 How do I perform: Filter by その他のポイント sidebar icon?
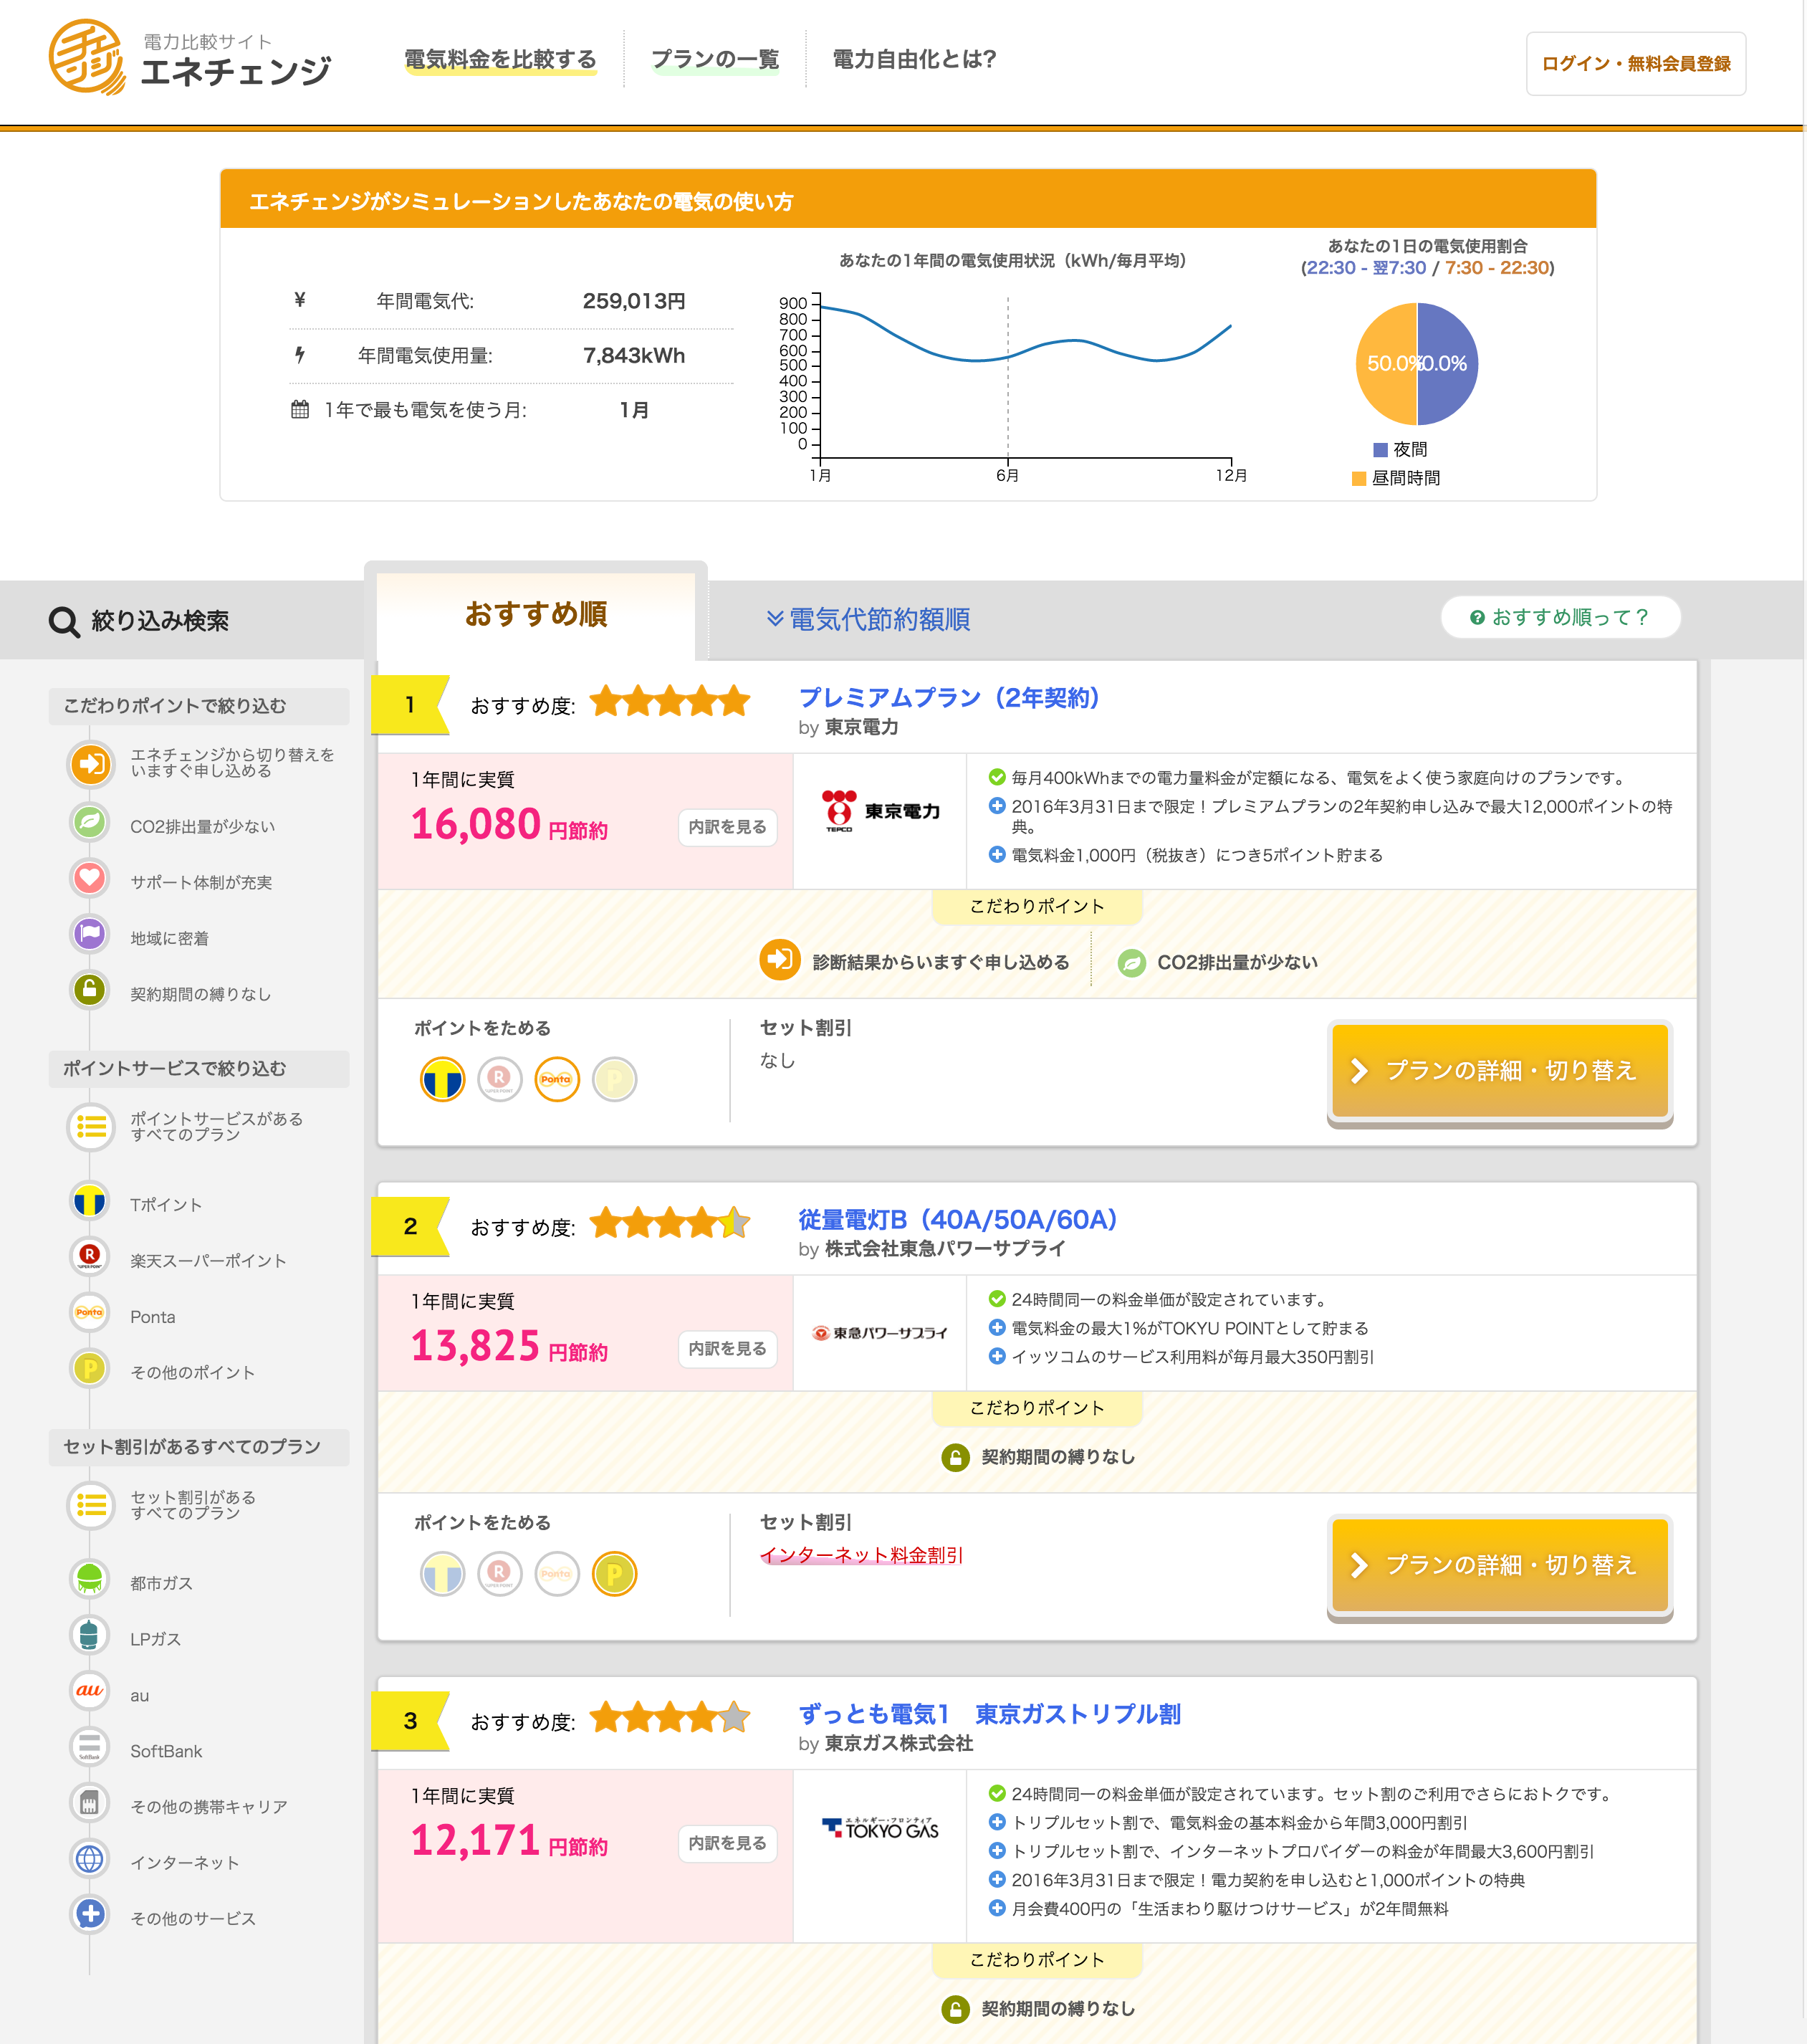coord(90,1368)
